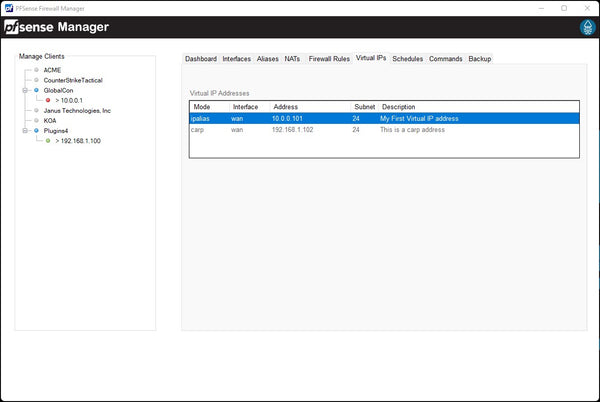
Task: Select Janus Technologies, Inc client
Action: point(77,110)
